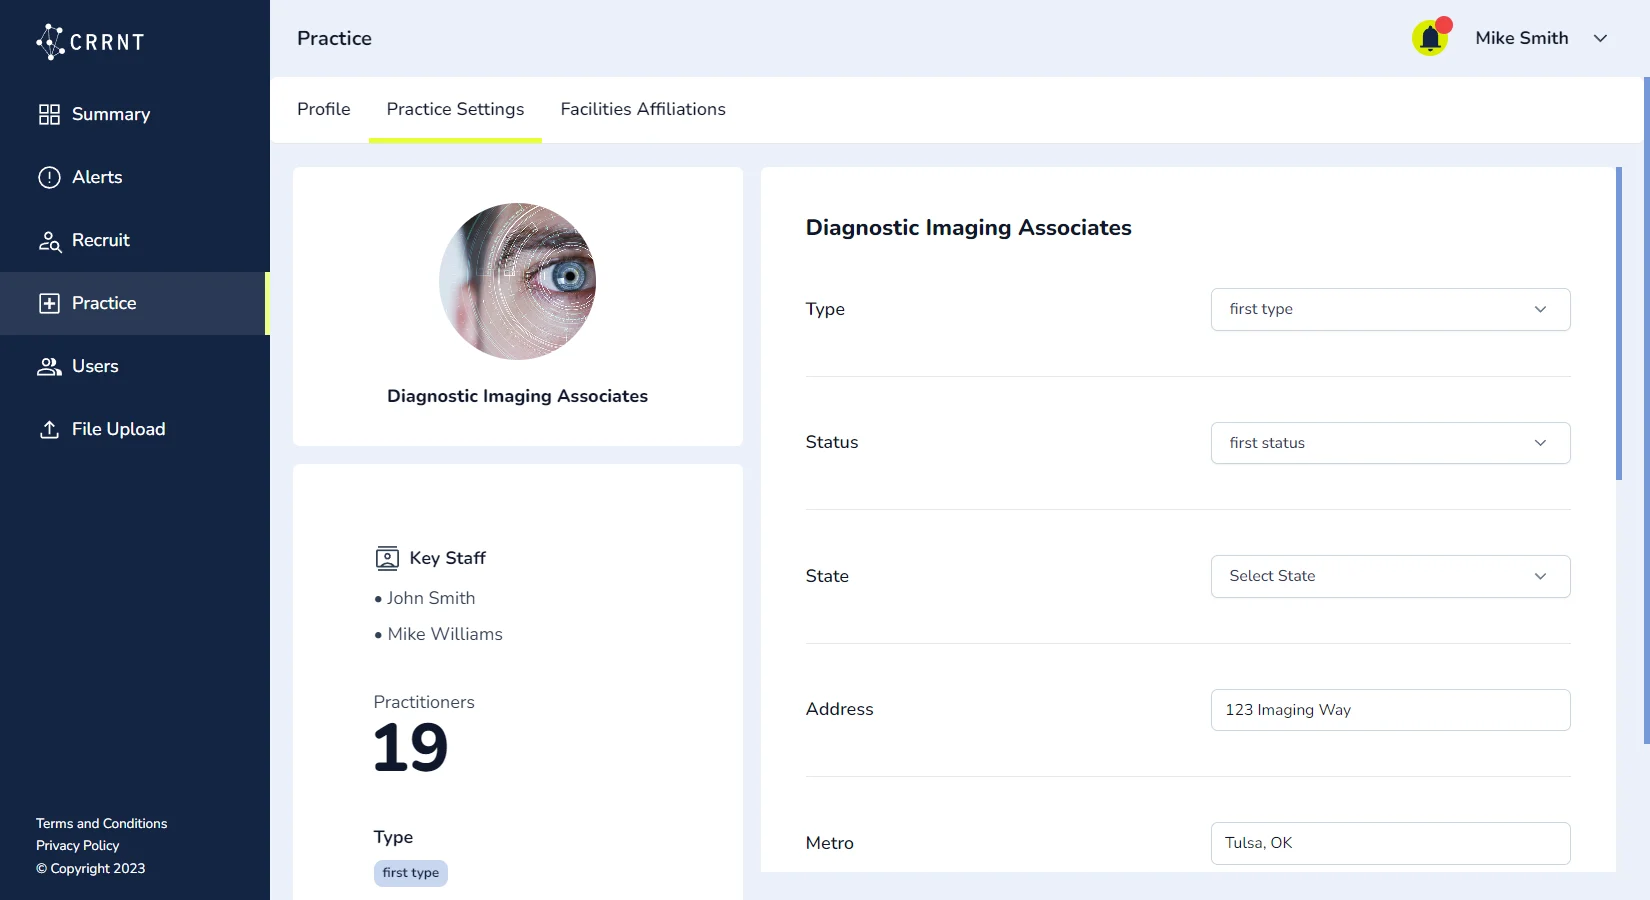1650x900 pixels.
Task: Open the Summary dashboard grid icon
Action: pos(49,114)
